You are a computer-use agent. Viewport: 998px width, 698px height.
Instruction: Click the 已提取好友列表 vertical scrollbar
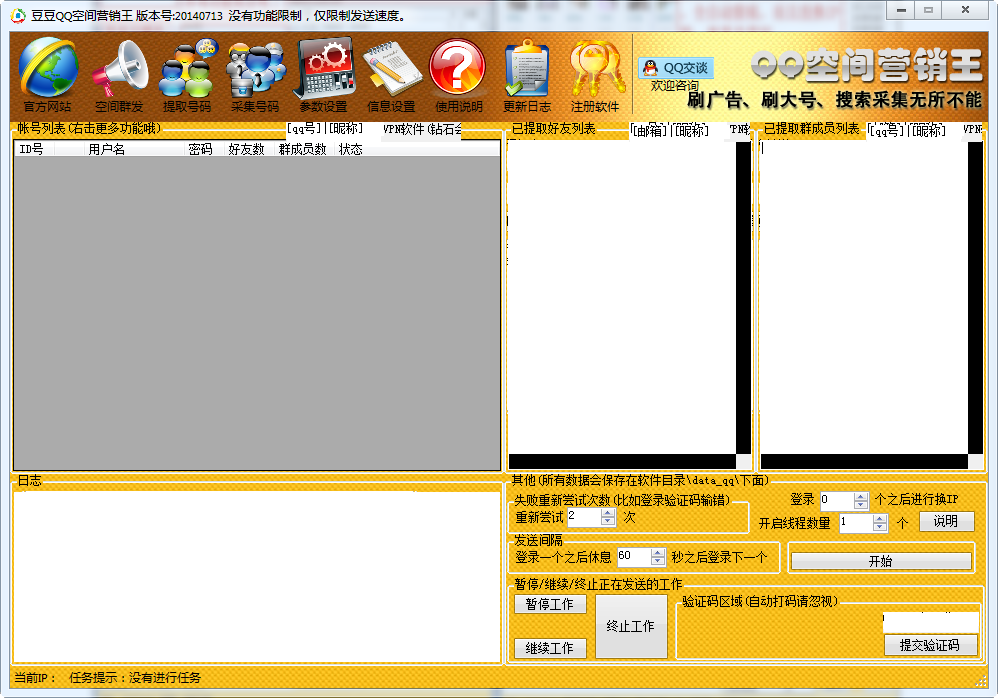coord(743,297)
